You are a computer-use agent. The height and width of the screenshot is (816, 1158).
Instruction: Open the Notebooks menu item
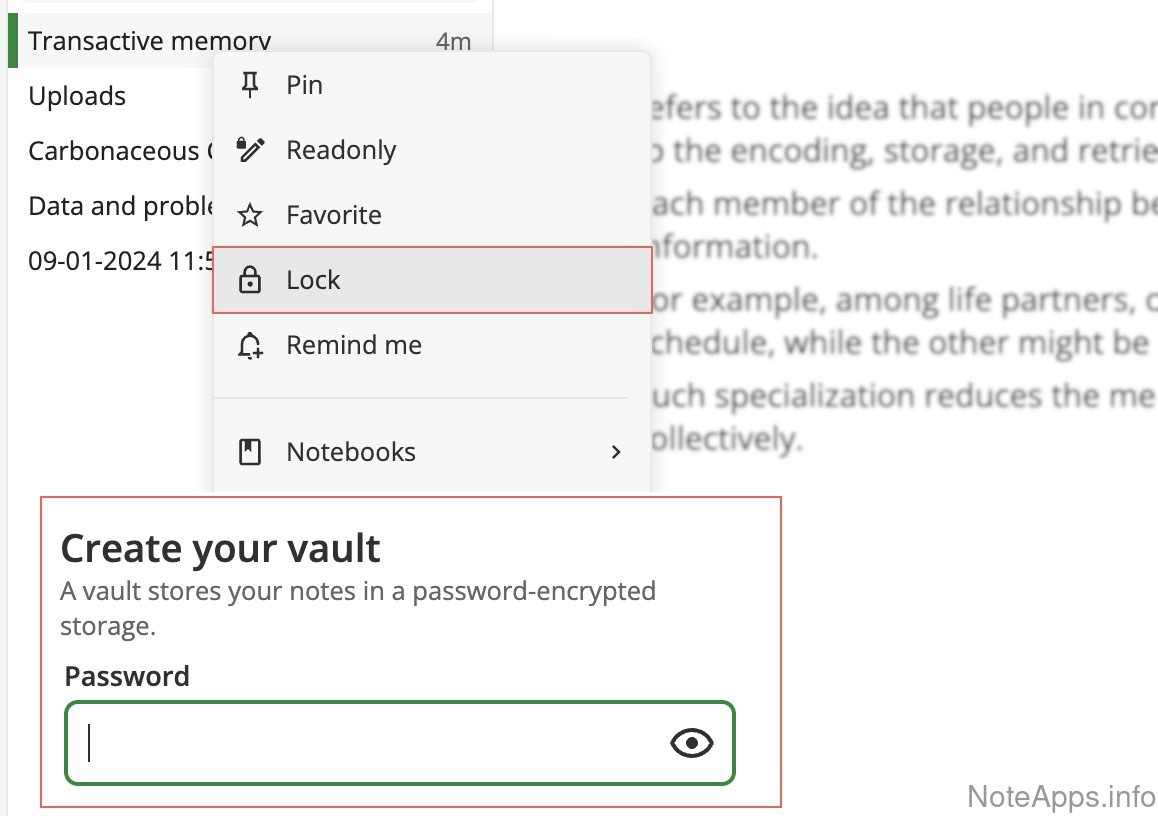click(x=351, y=452)
